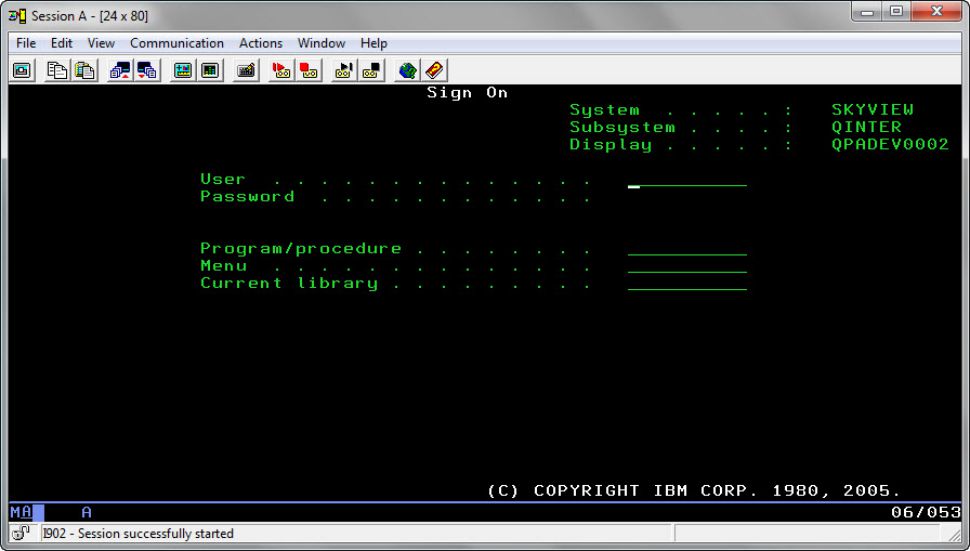This screenshot has width=970, height=551.
Task: Click the Print Screen toolbar icon
Action: click(22, 70)
